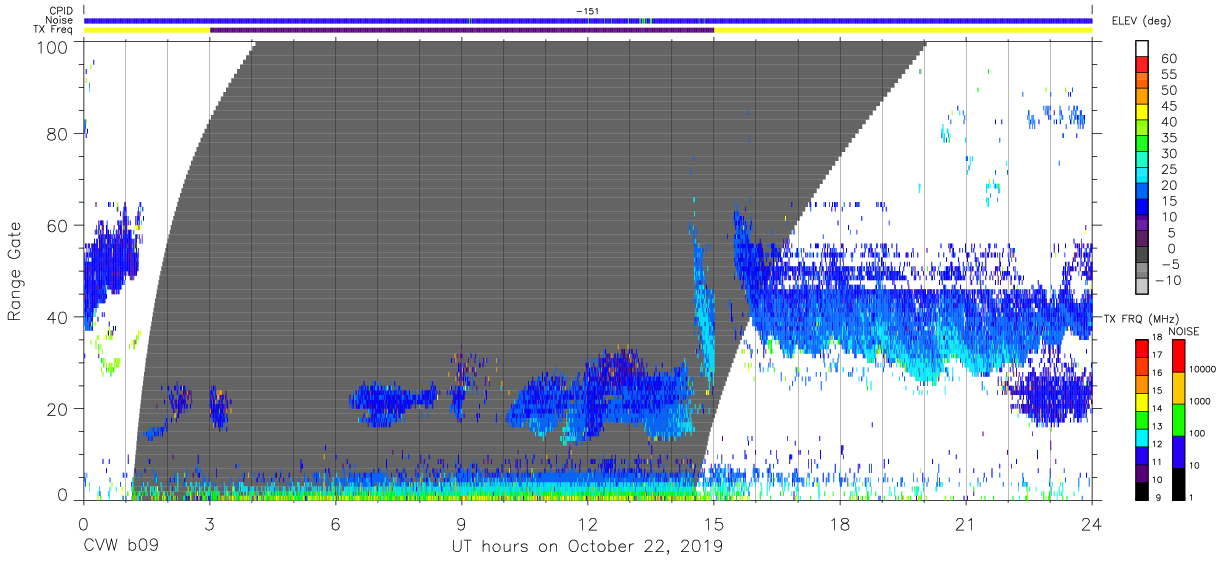Click the 100 tick on Range Gate axis

pos(54,46)
